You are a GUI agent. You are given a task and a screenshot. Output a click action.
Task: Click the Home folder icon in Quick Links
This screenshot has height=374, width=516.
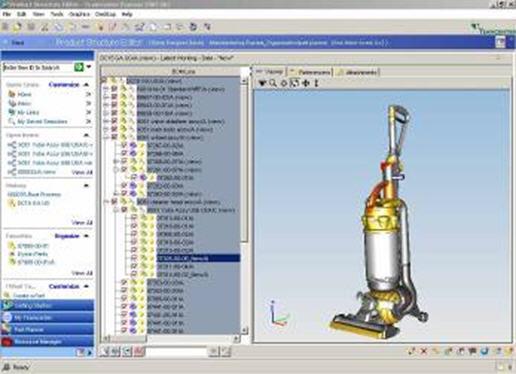coord(12,94)
